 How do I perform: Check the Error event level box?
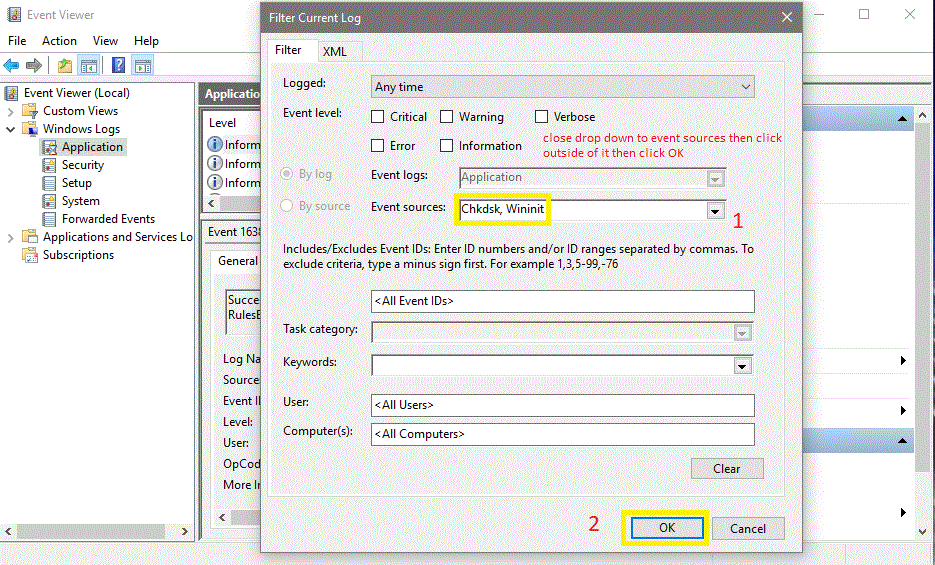(377, 145)
